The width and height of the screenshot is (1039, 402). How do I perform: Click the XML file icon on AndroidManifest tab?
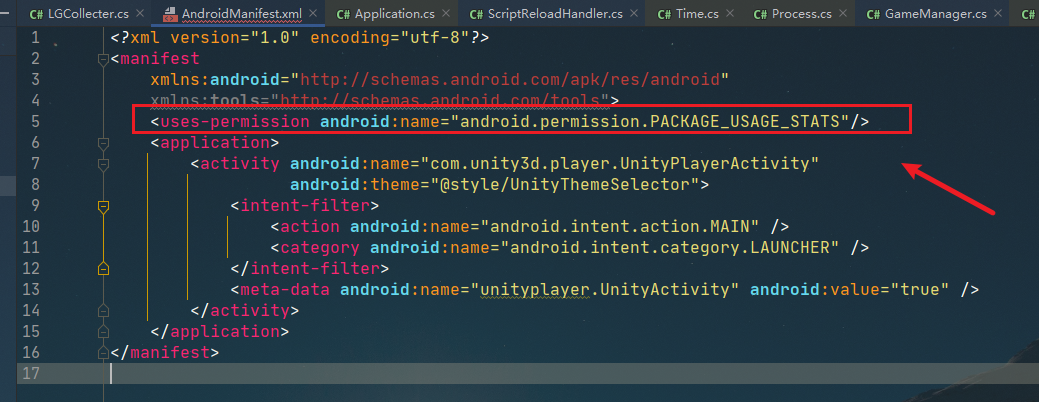pyautogui.click(x=170, y=13)
